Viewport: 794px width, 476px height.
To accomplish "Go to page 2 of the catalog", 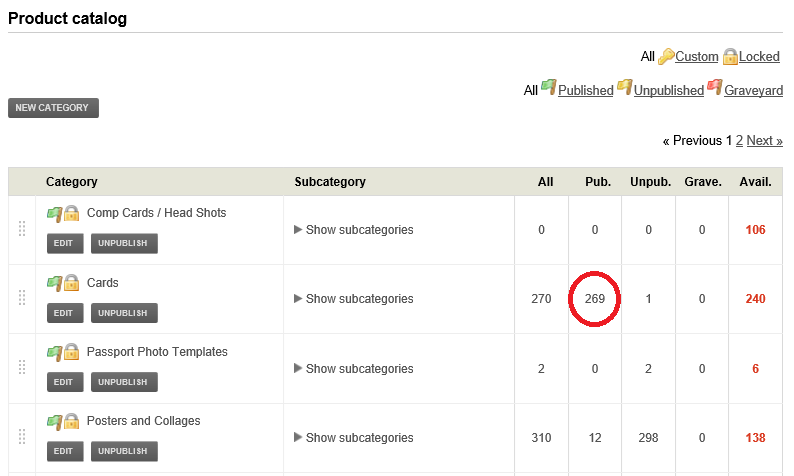I will [x=739, y=140].
